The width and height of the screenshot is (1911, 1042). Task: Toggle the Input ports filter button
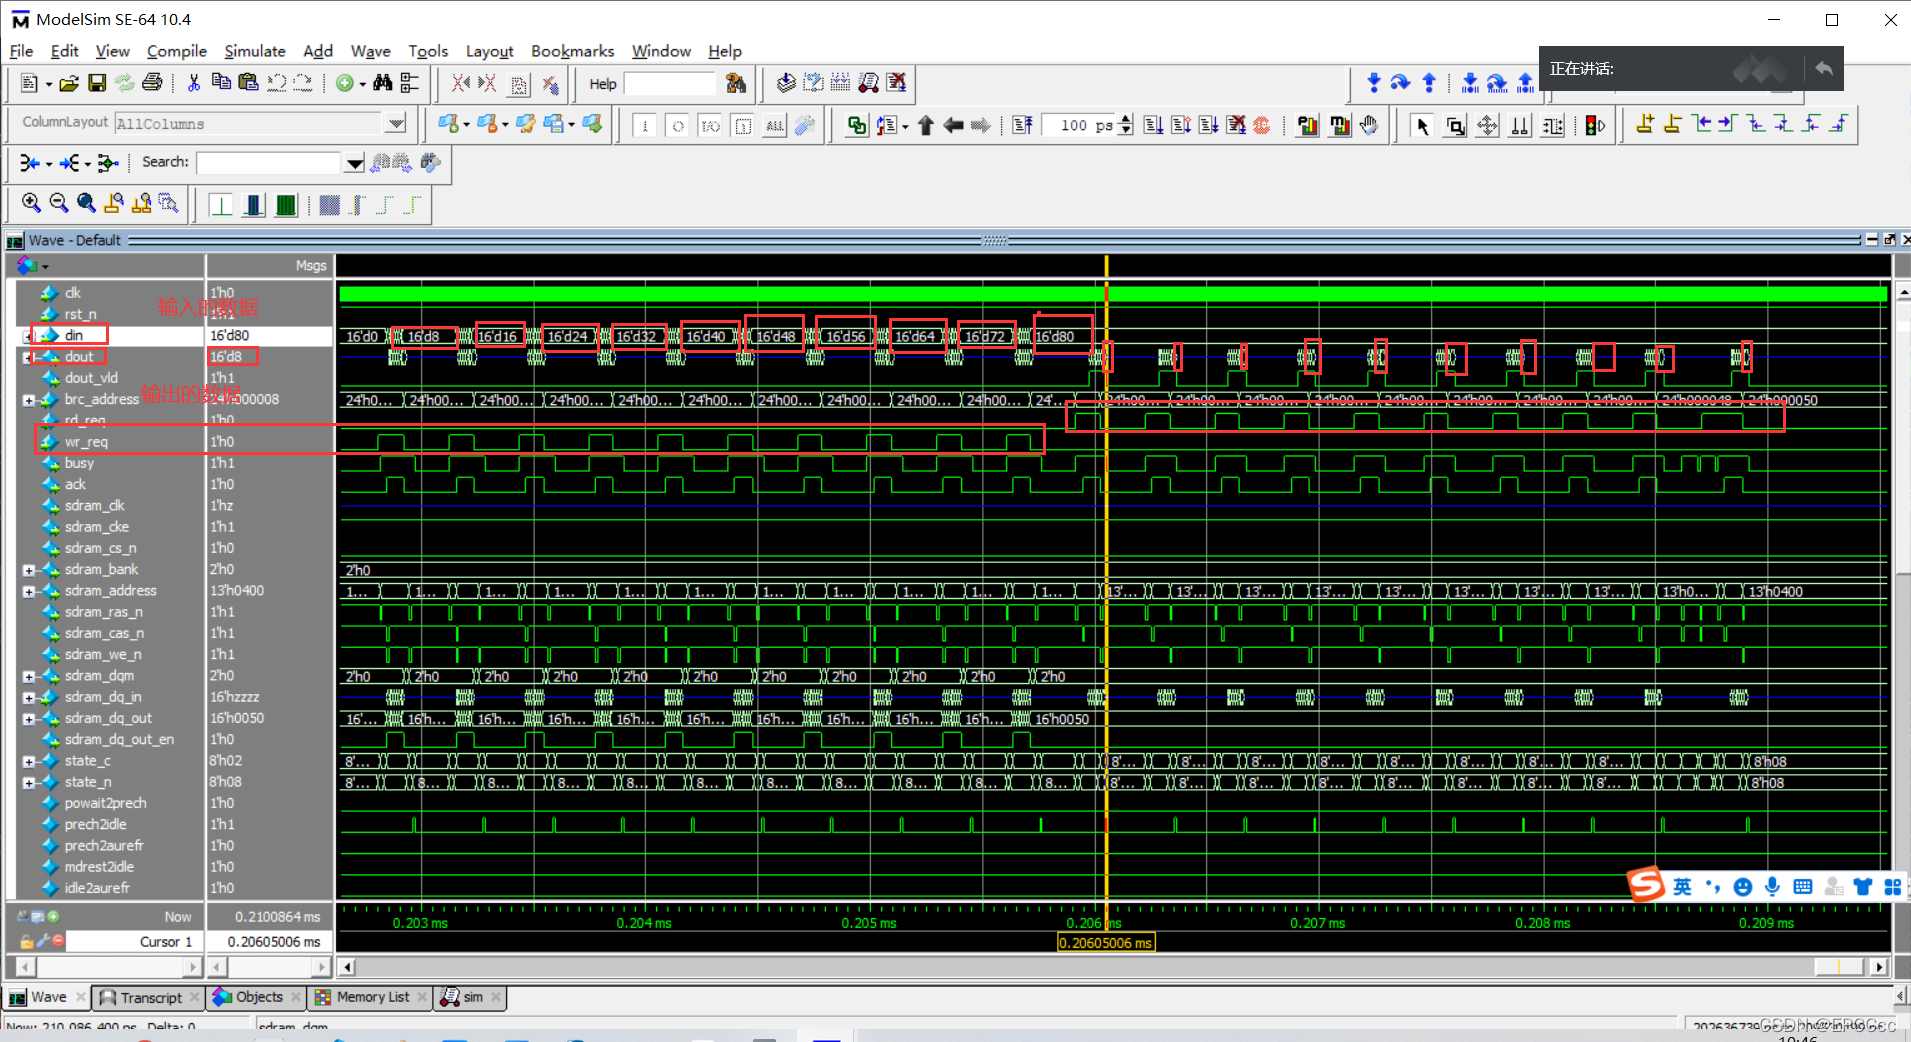tap(645, 124)
